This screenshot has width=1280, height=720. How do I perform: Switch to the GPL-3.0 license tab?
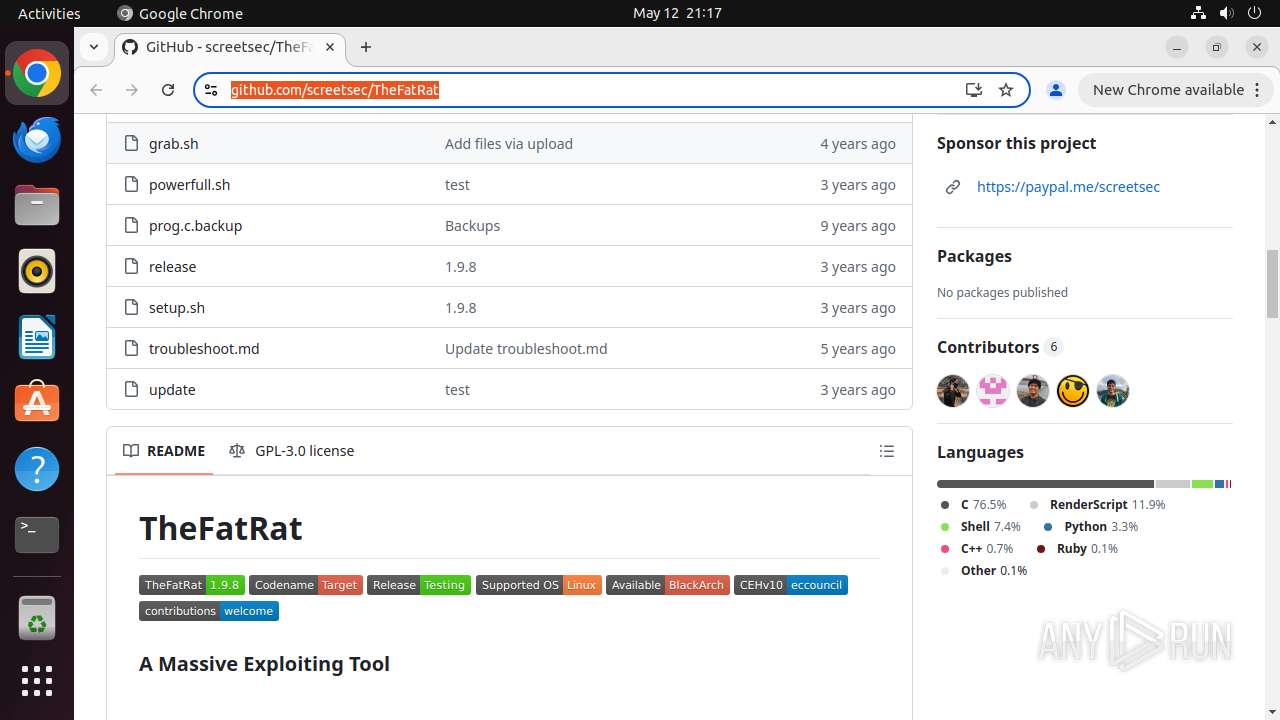[x=292, y=451]
